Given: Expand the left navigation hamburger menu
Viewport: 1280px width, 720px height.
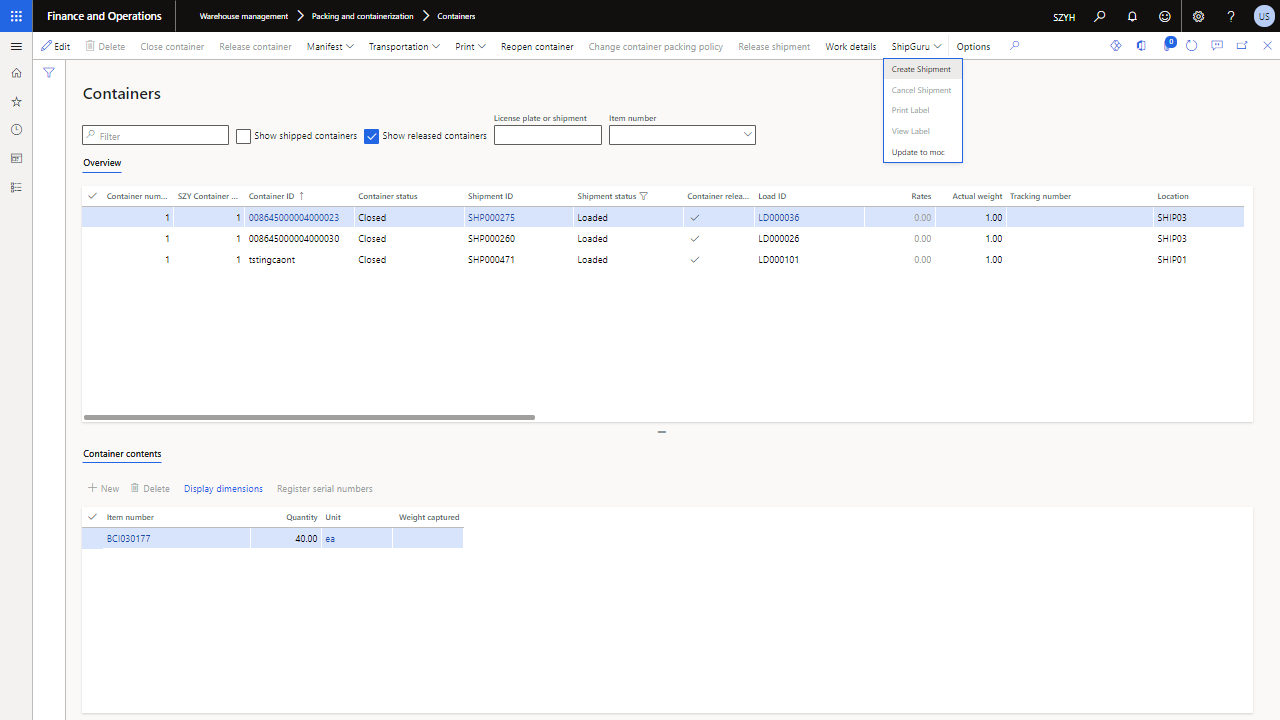Looking at the screenshot, I should click(16, 47).
